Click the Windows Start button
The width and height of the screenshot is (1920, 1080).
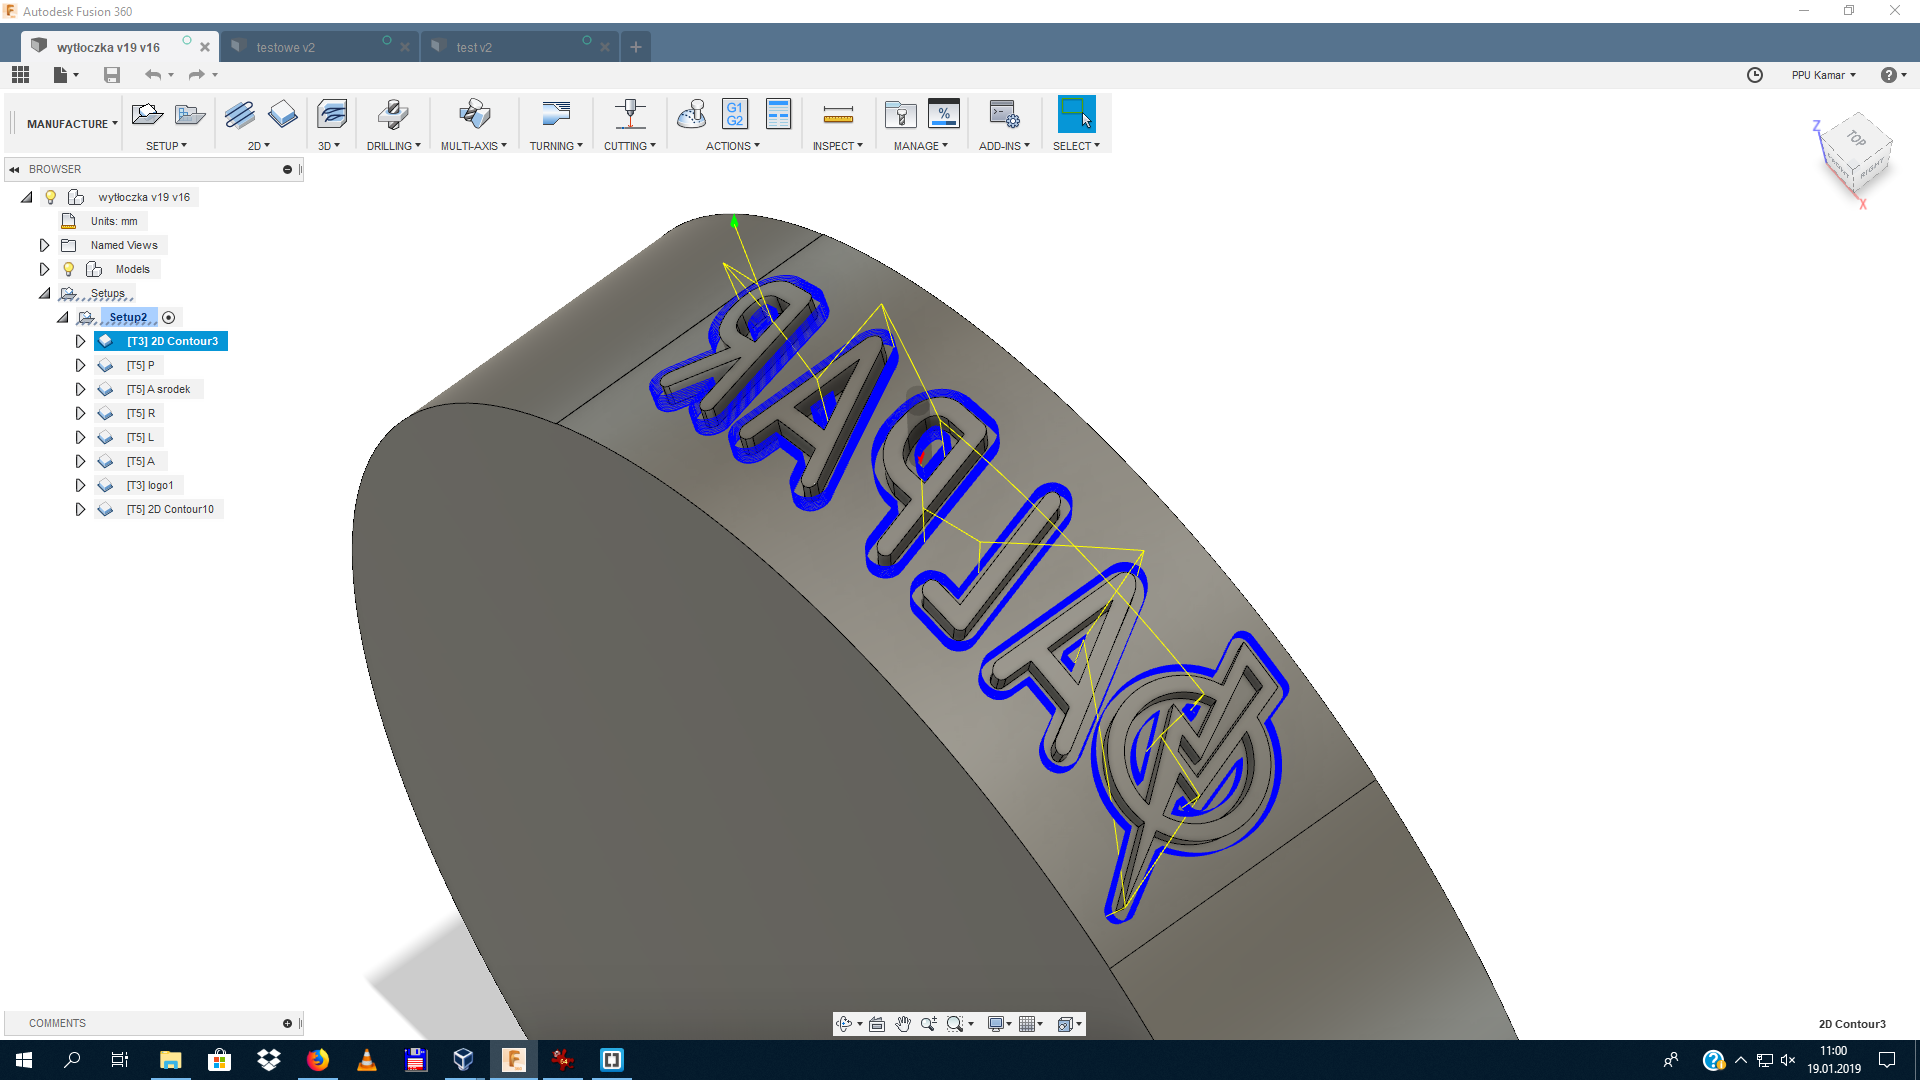24,1060
